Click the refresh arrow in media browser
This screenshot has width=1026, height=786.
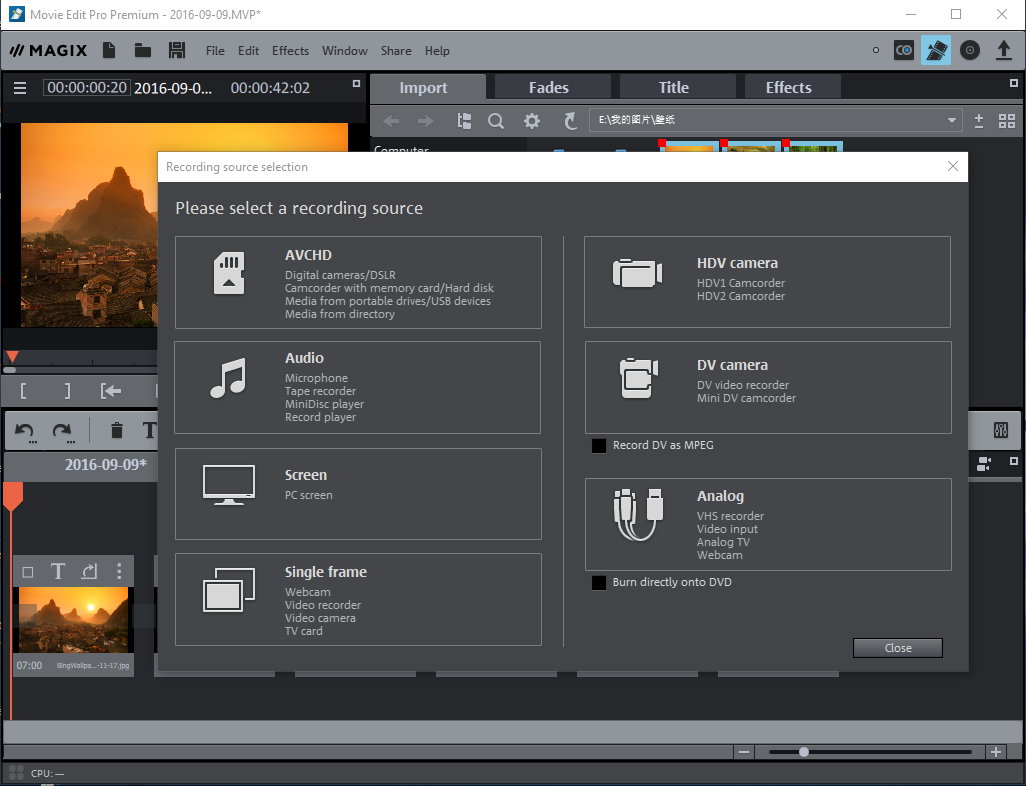(570, 121)
